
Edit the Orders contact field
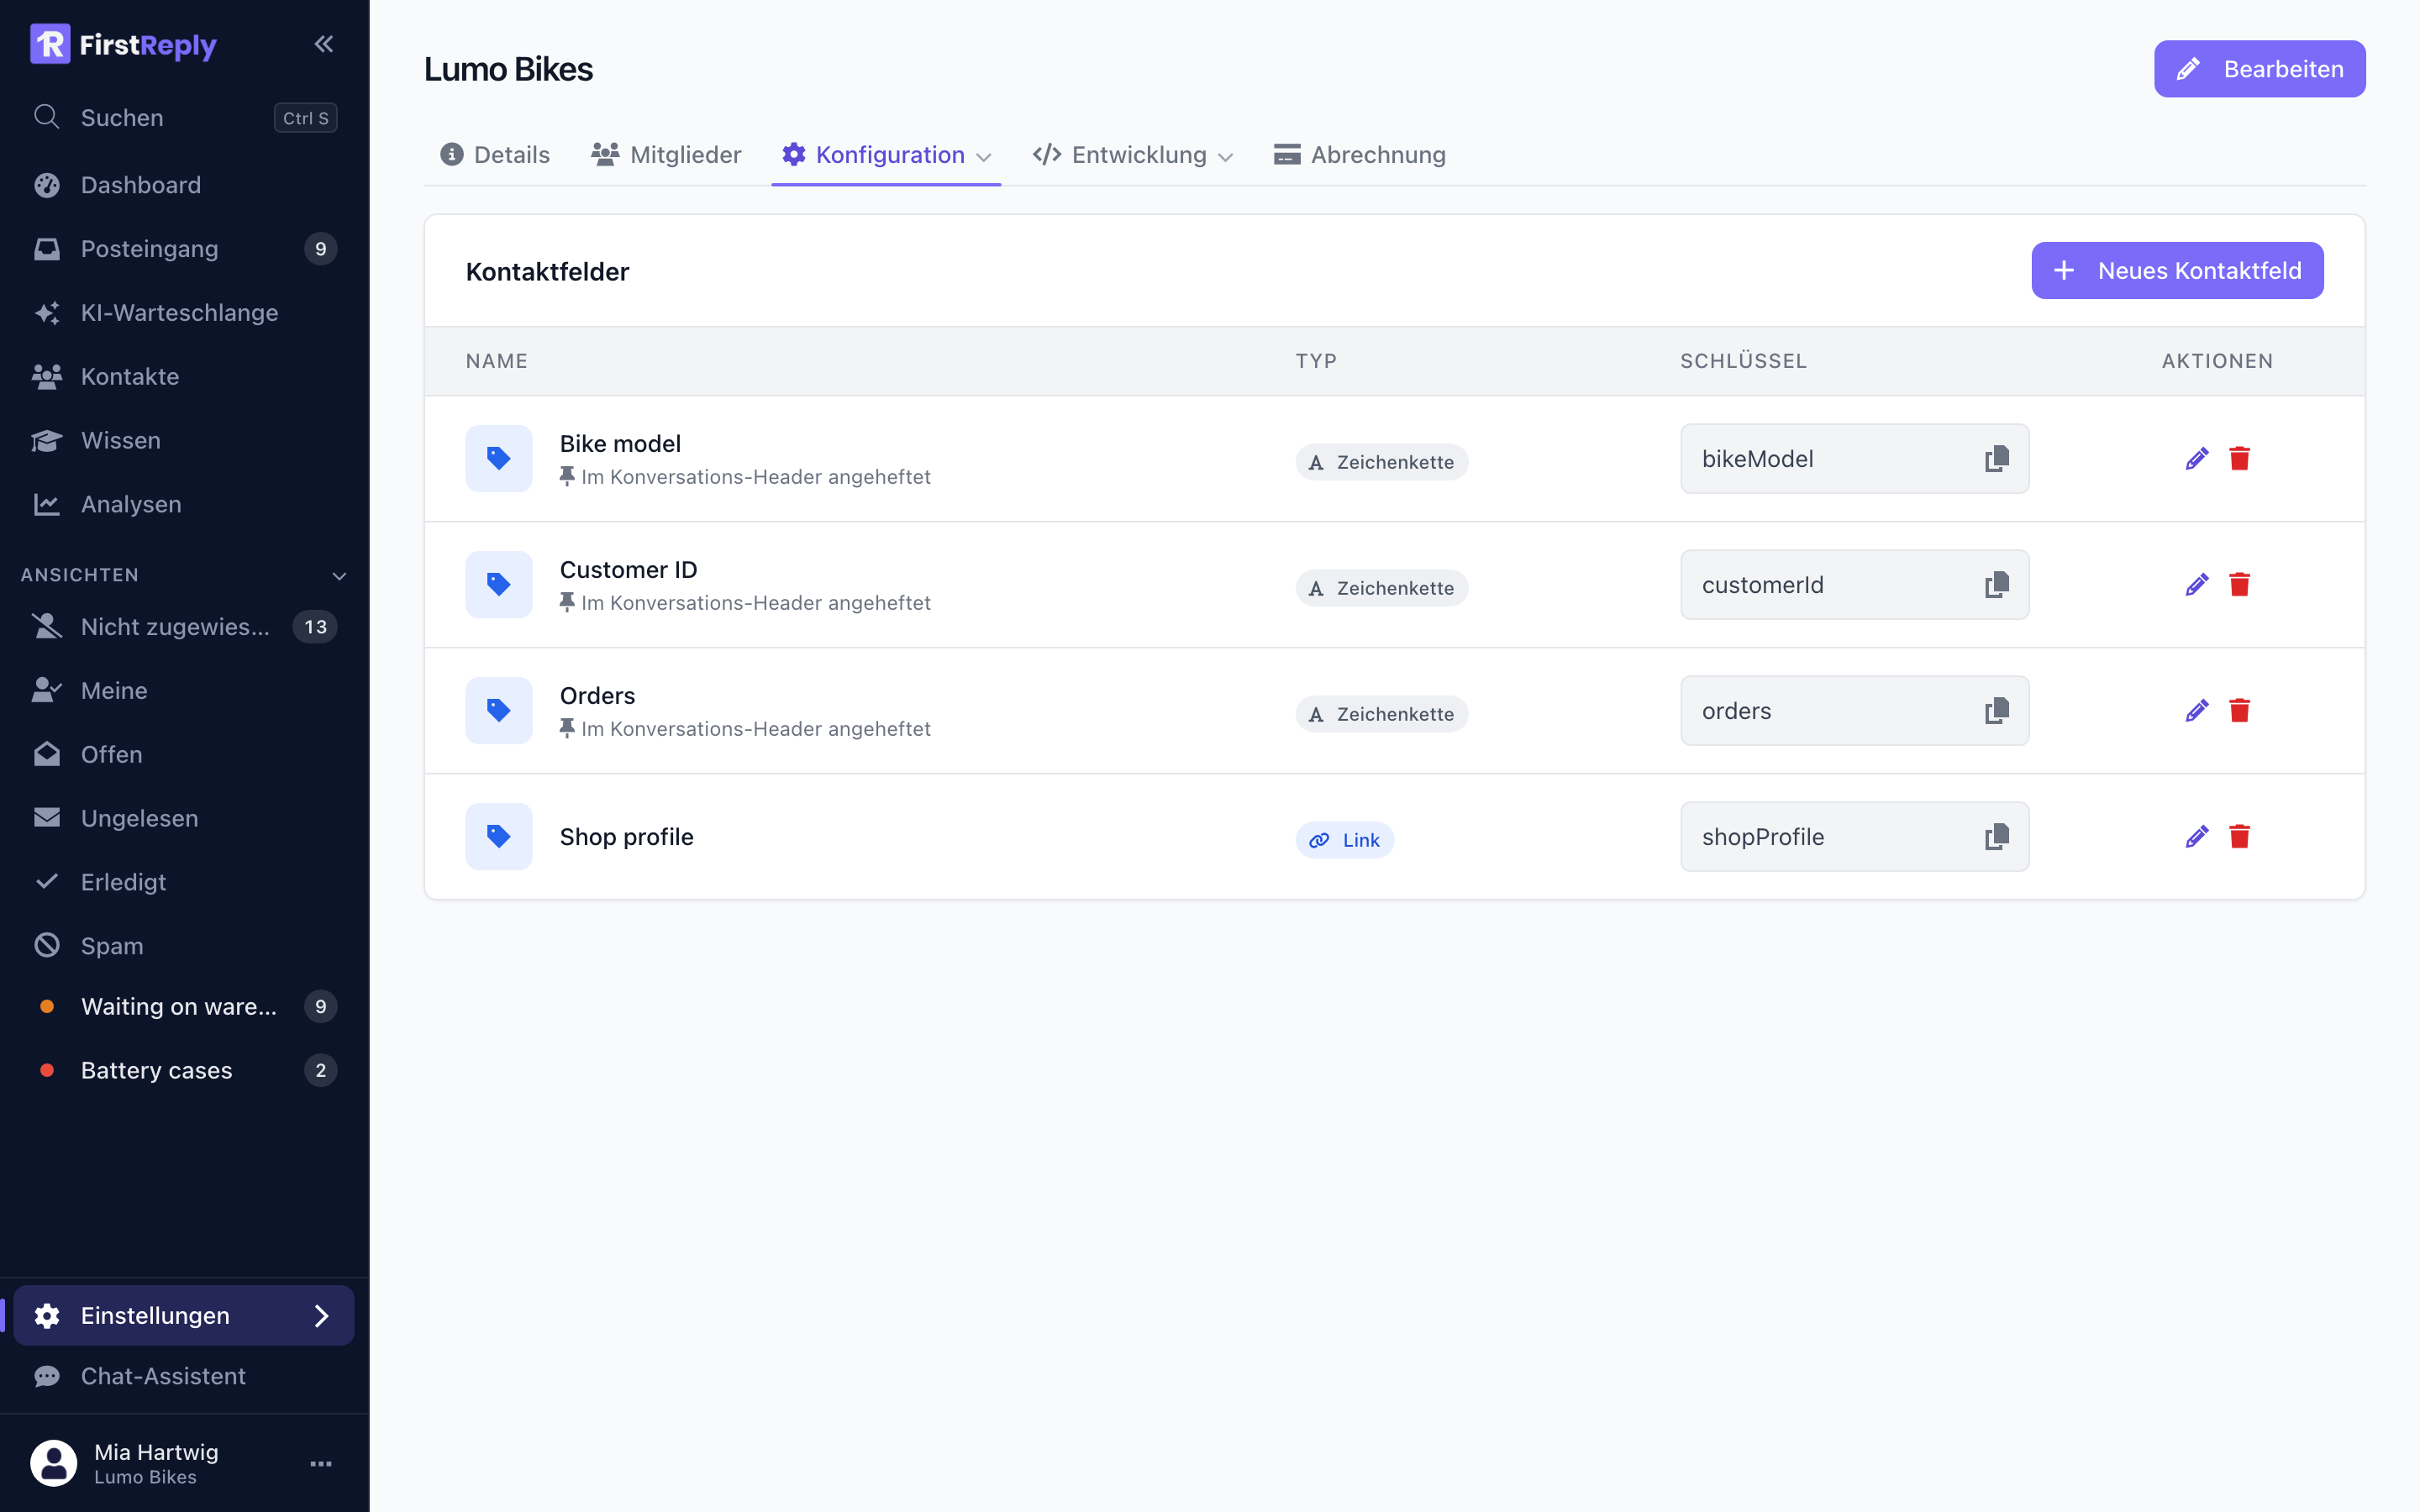[x=2196, y=711]
